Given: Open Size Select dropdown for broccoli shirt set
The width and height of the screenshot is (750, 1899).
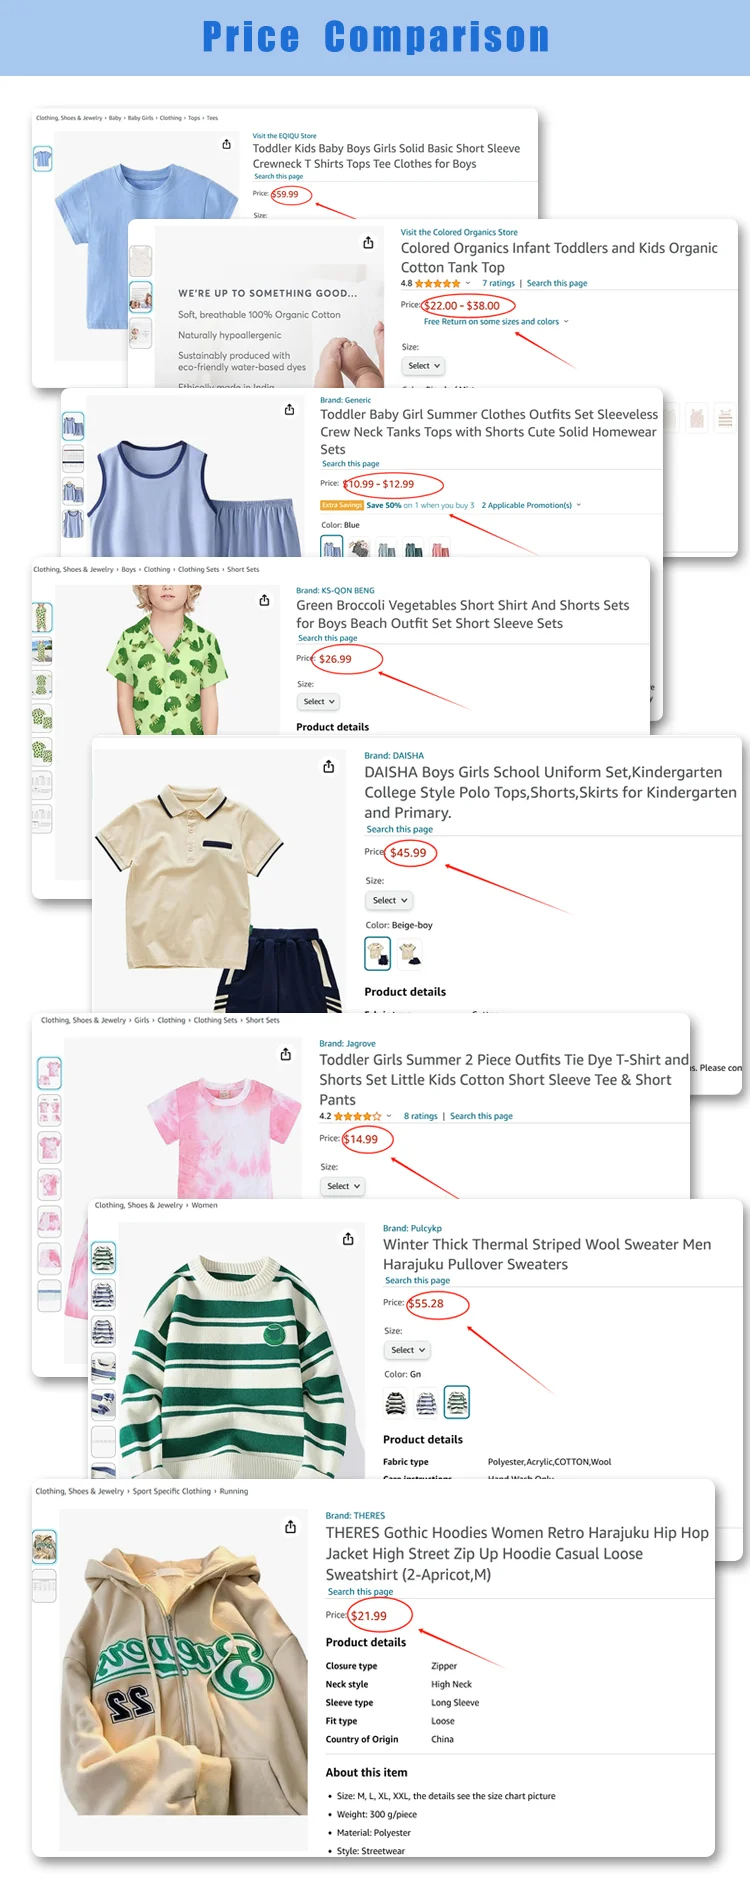Looking at the screenshot, I should [x=319, y=702].
